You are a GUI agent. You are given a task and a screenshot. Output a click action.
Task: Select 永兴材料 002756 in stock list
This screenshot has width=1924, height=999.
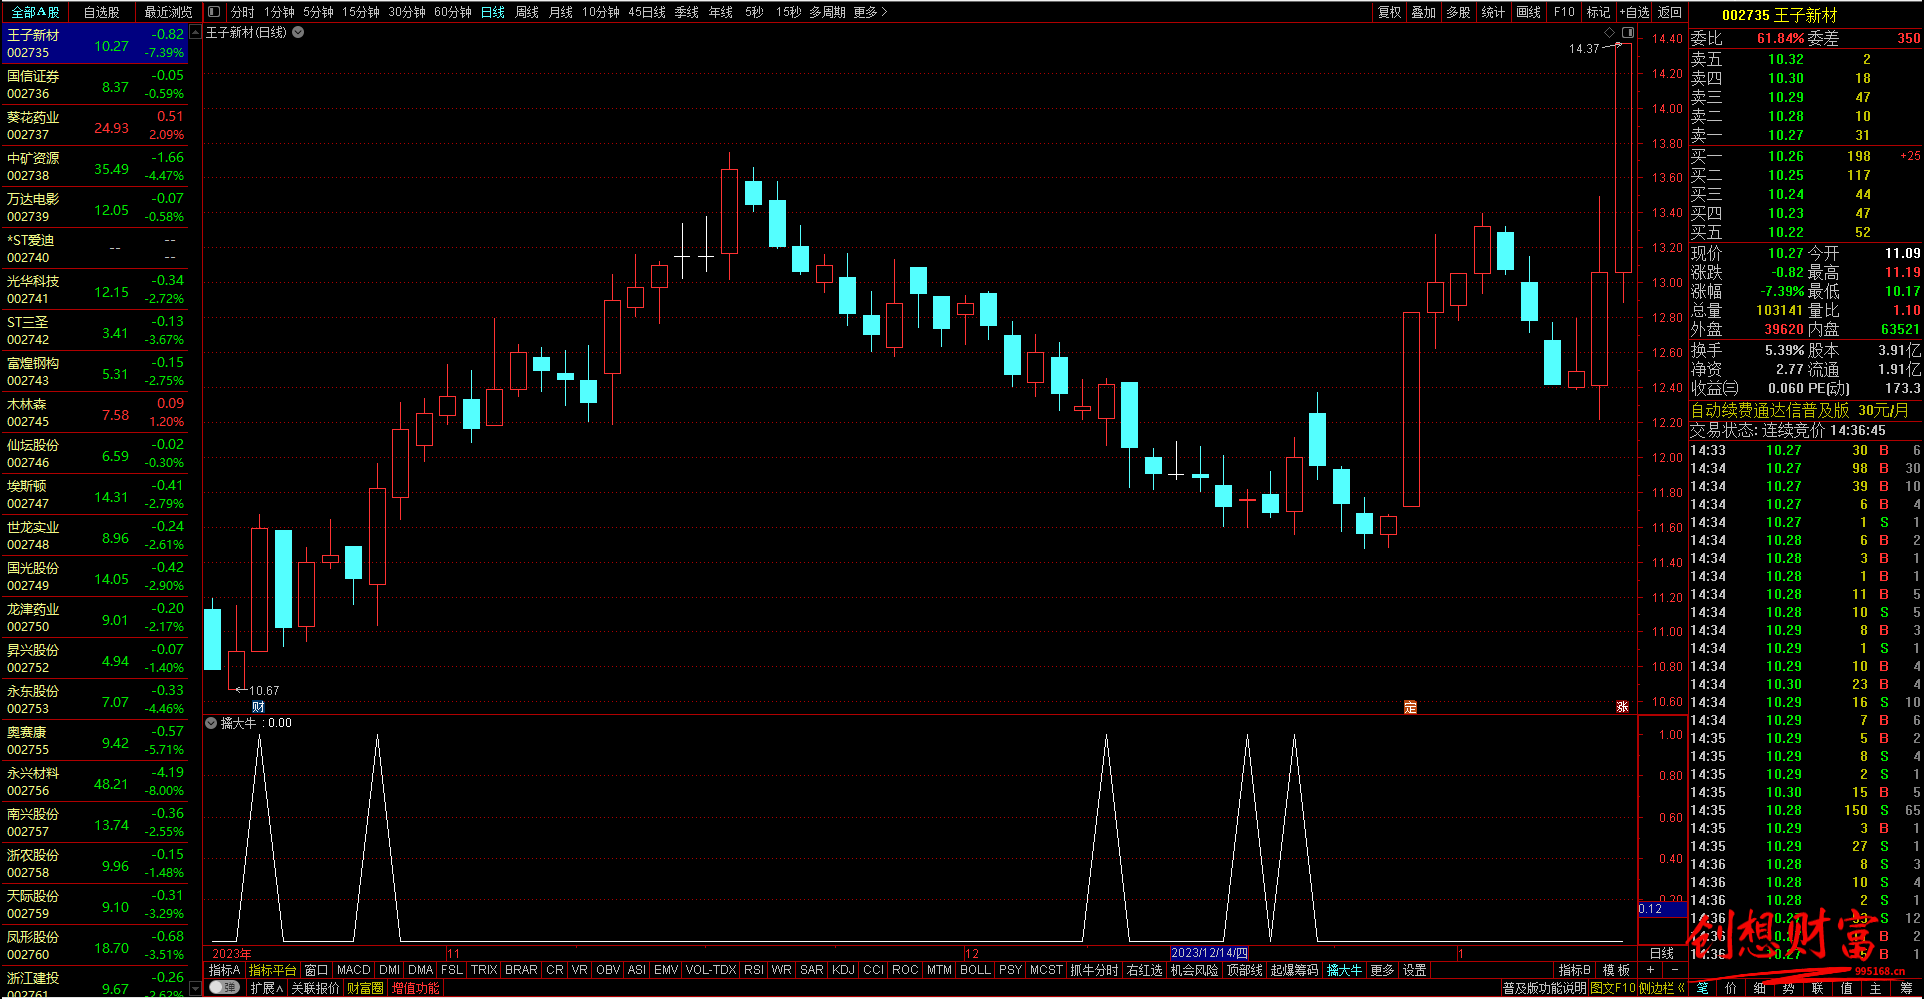pyautogui.click(x=95, y=781)
